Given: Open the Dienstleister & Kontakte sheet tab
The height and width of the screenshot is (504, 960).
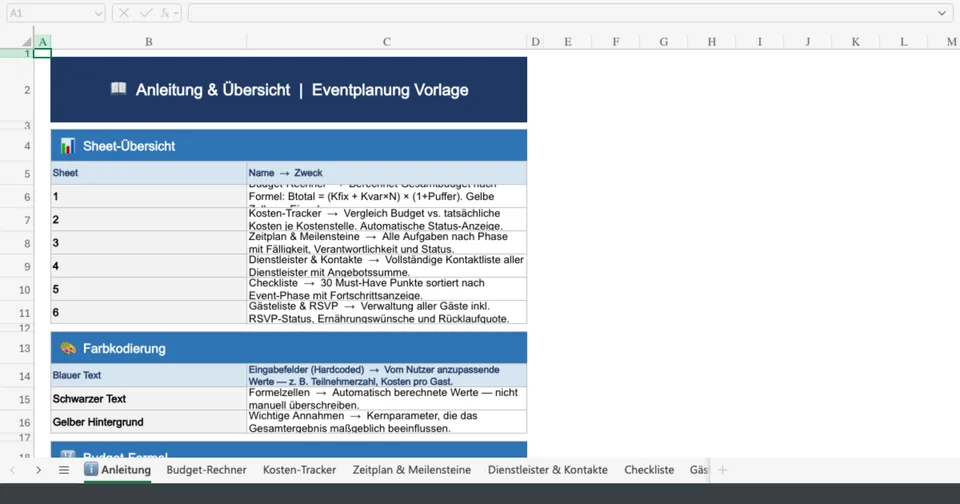Looking at the screenshot, I should click(x=547, y=470).
